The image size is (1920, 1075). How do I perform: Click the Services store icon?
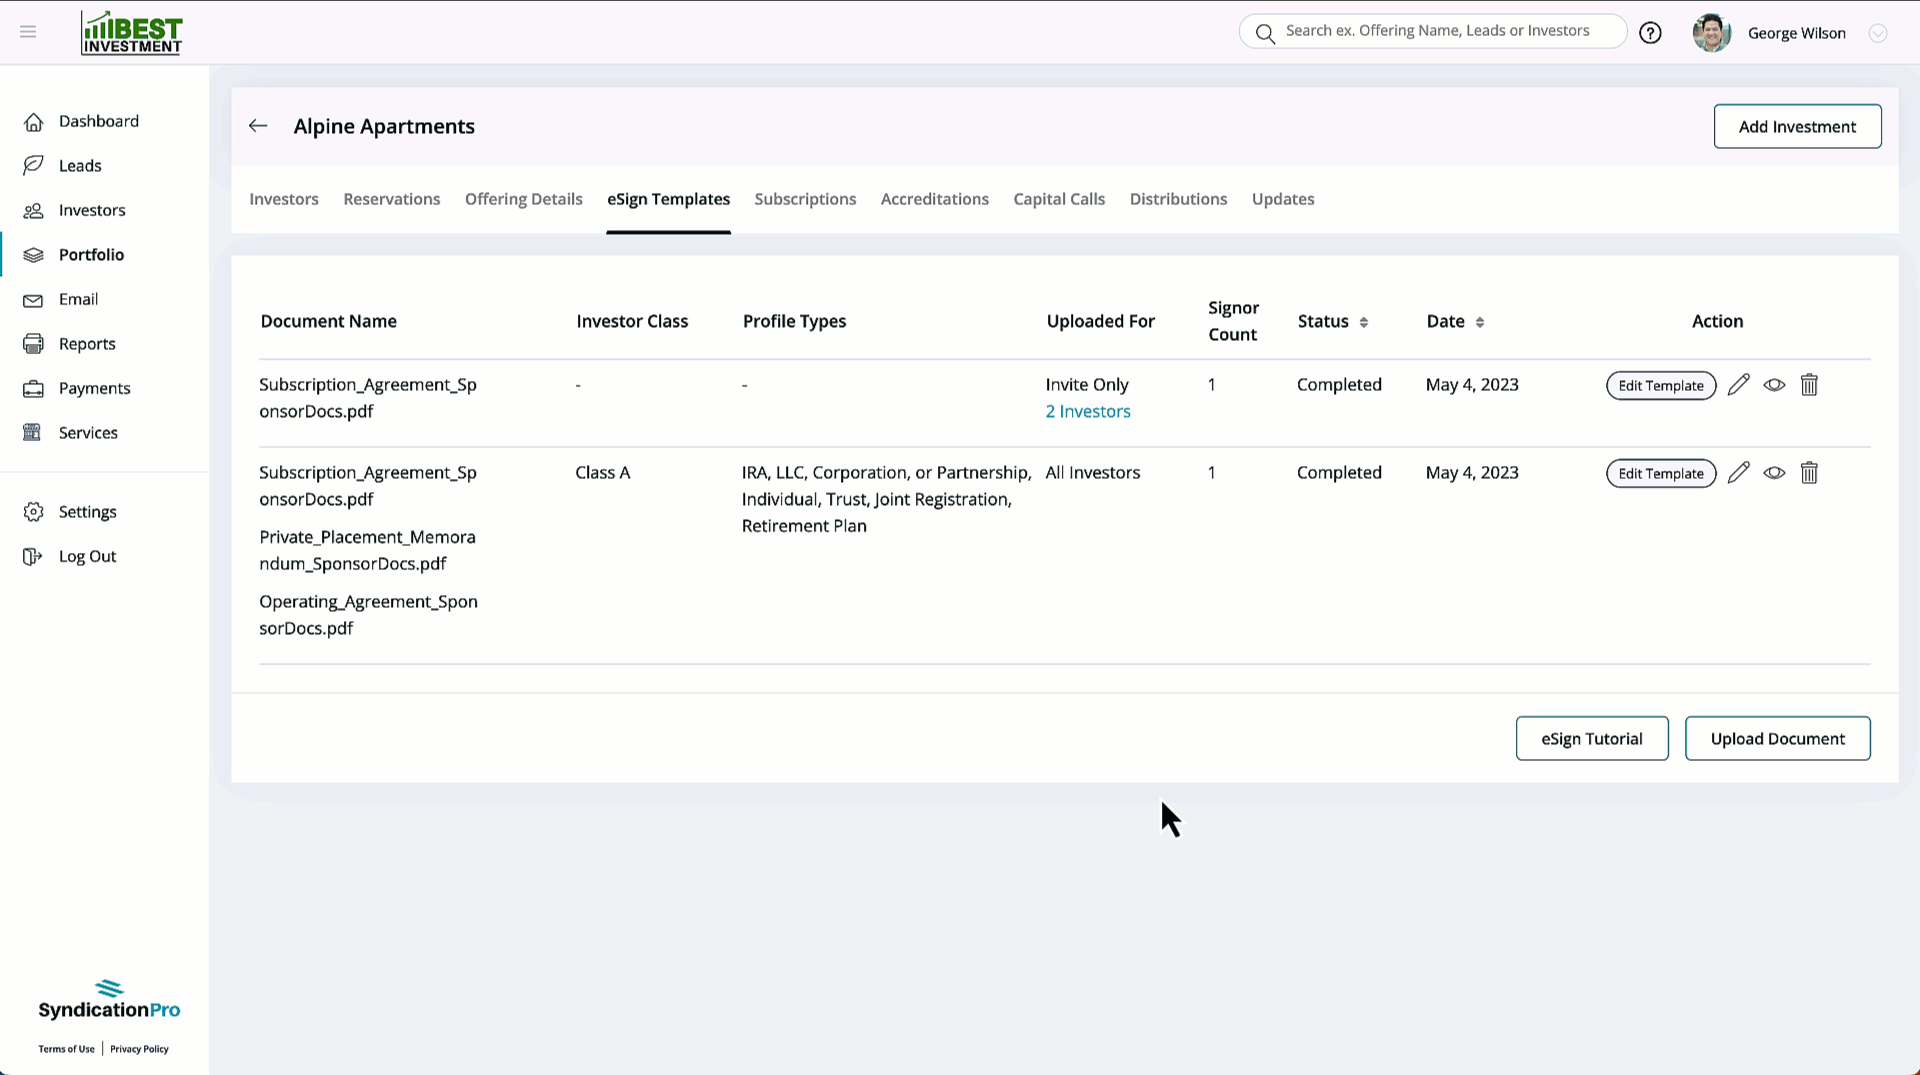(x=33, y=433)
